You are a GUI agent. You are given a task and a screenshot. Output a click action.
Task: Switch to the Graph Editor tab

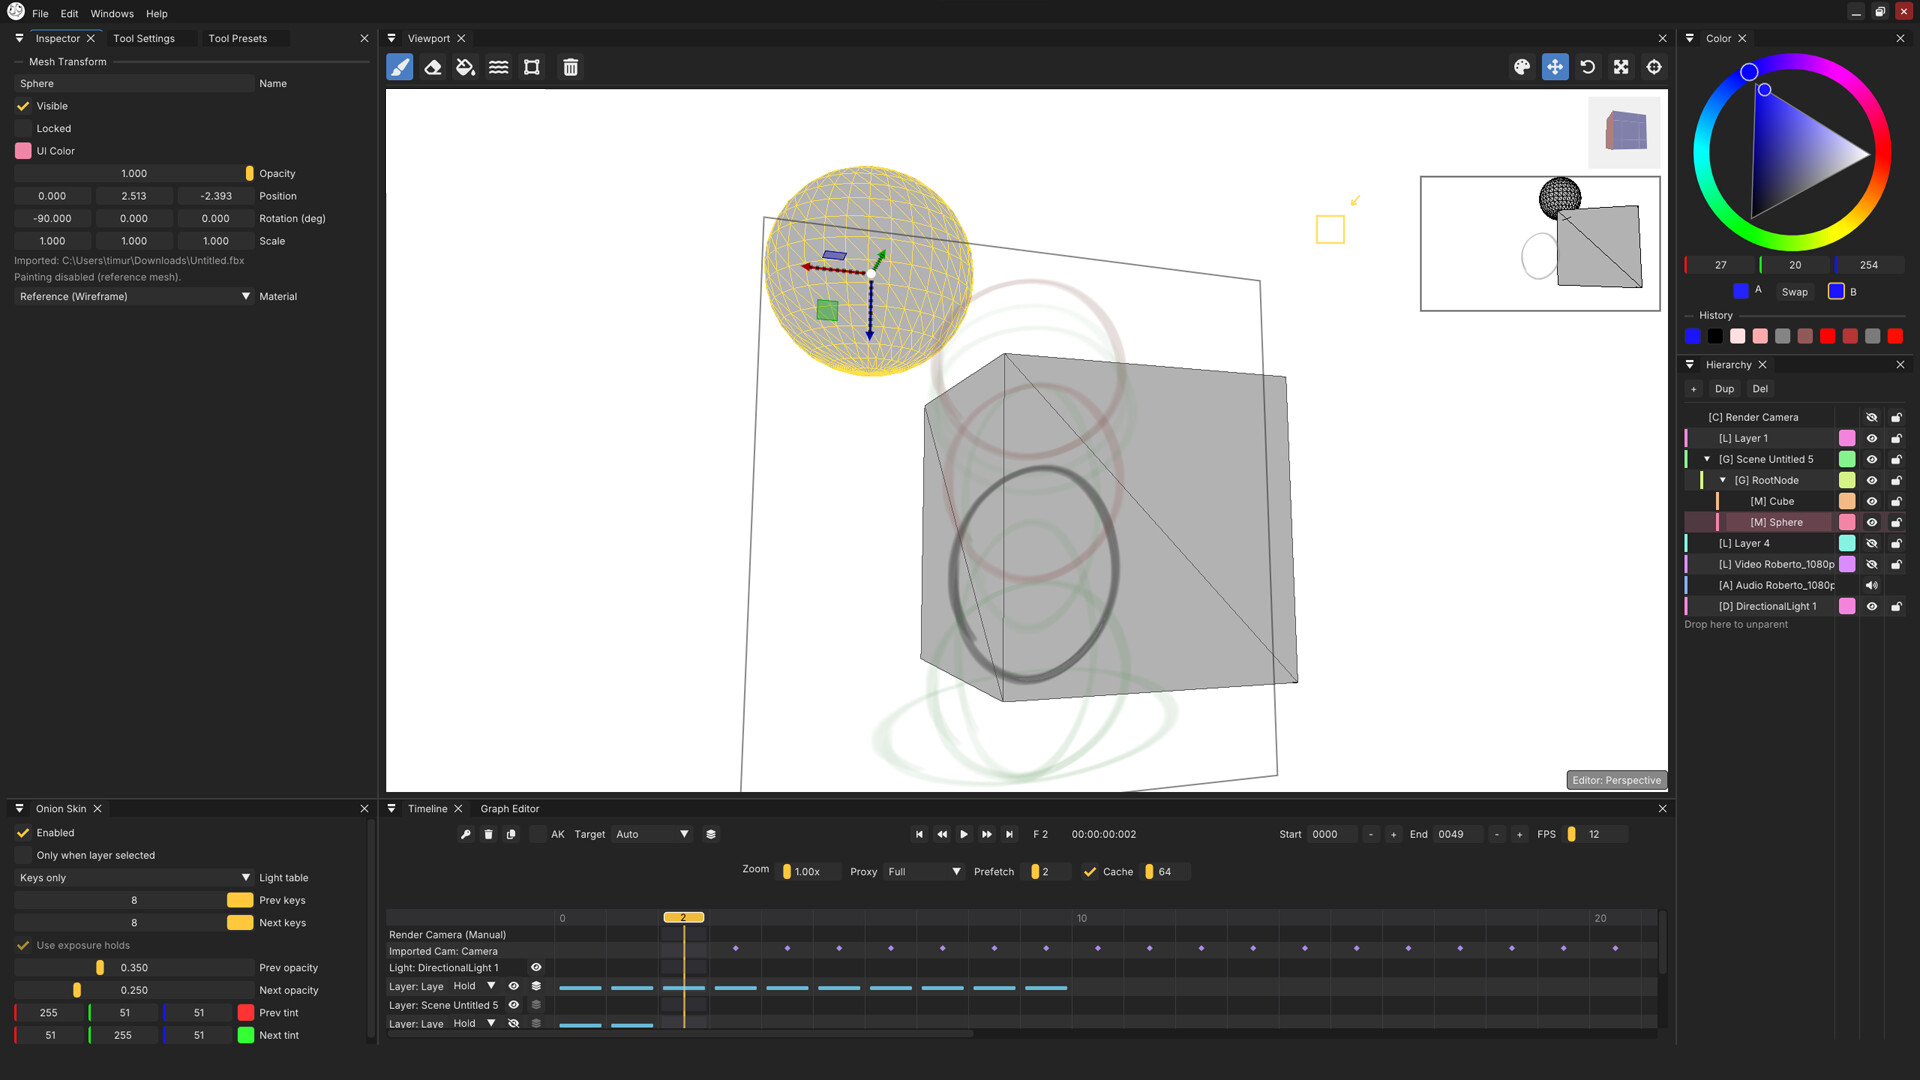point(510,808)
